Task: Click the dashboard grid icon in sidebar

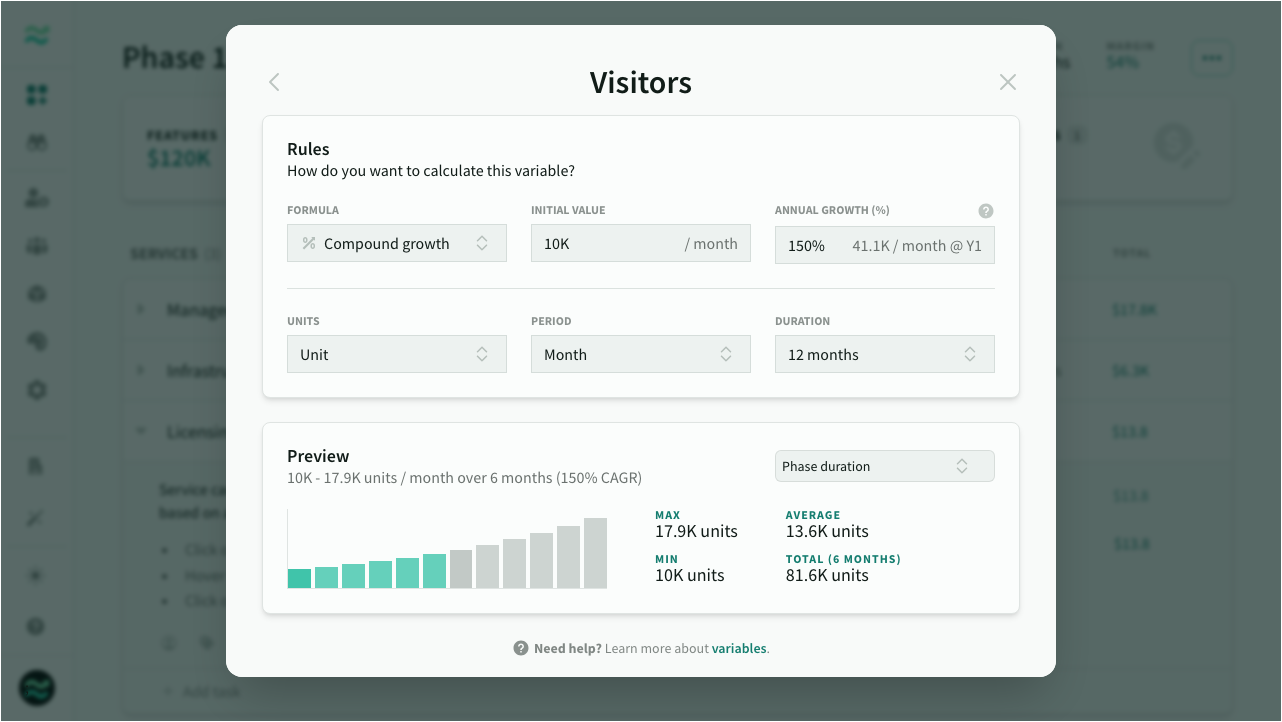Action: tap(37, 95)
